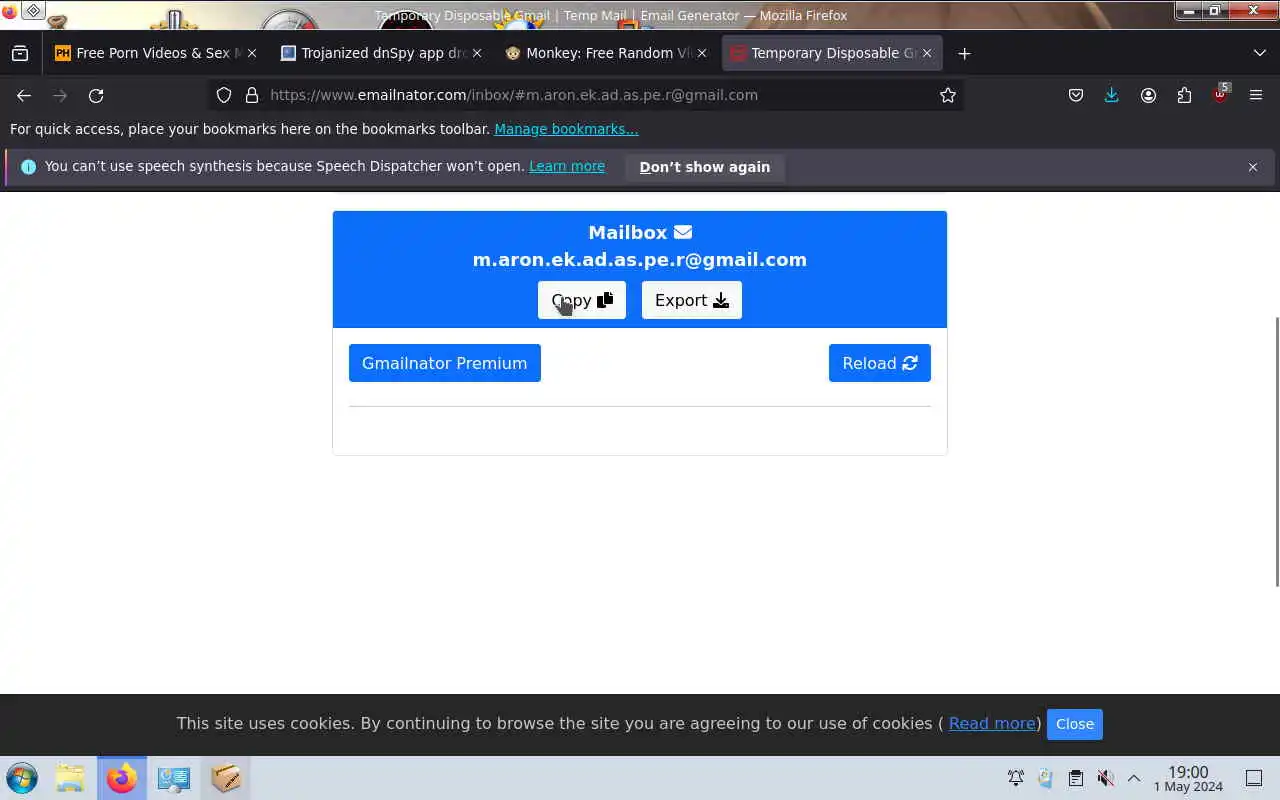The width and height of the screenshot is (1280, 800).
Task: Switch to the Trojanized dnSpy app tab
Action: point(380,53)
